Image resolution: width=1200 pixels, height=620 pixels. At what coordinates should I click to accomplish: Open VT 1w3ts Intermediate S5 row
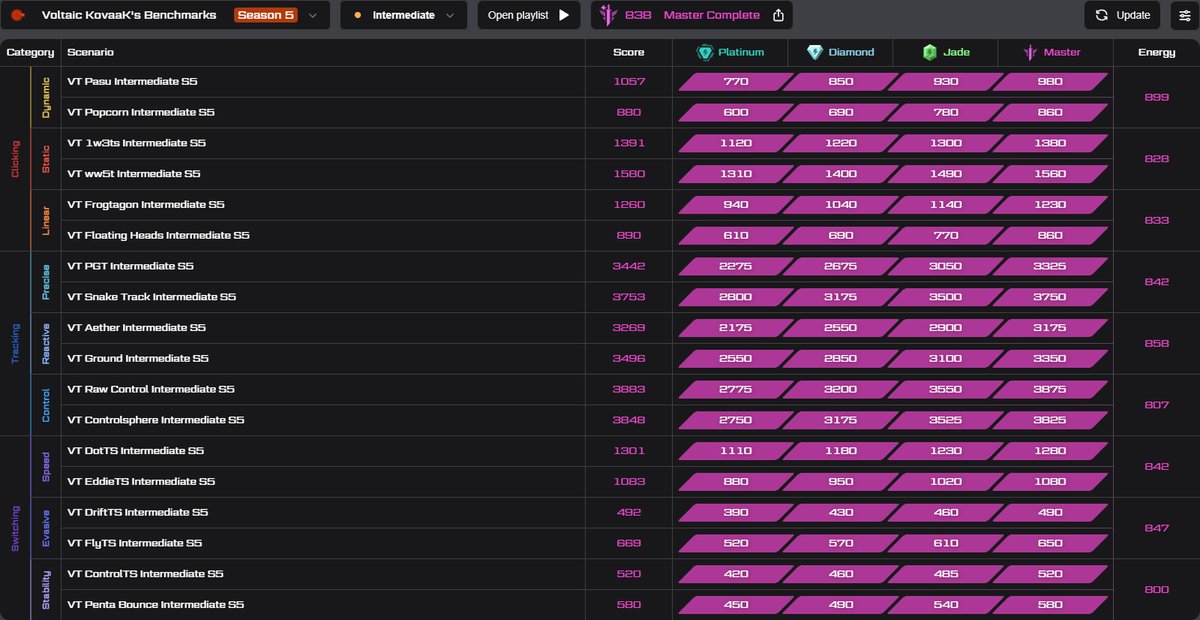(136, 143)
